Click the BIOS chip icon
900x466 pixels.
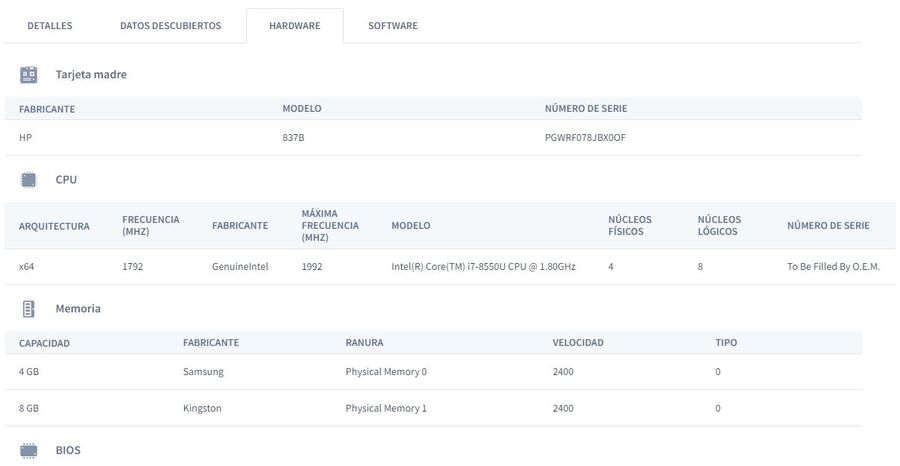pyautogui.click(x=28, y=451)
